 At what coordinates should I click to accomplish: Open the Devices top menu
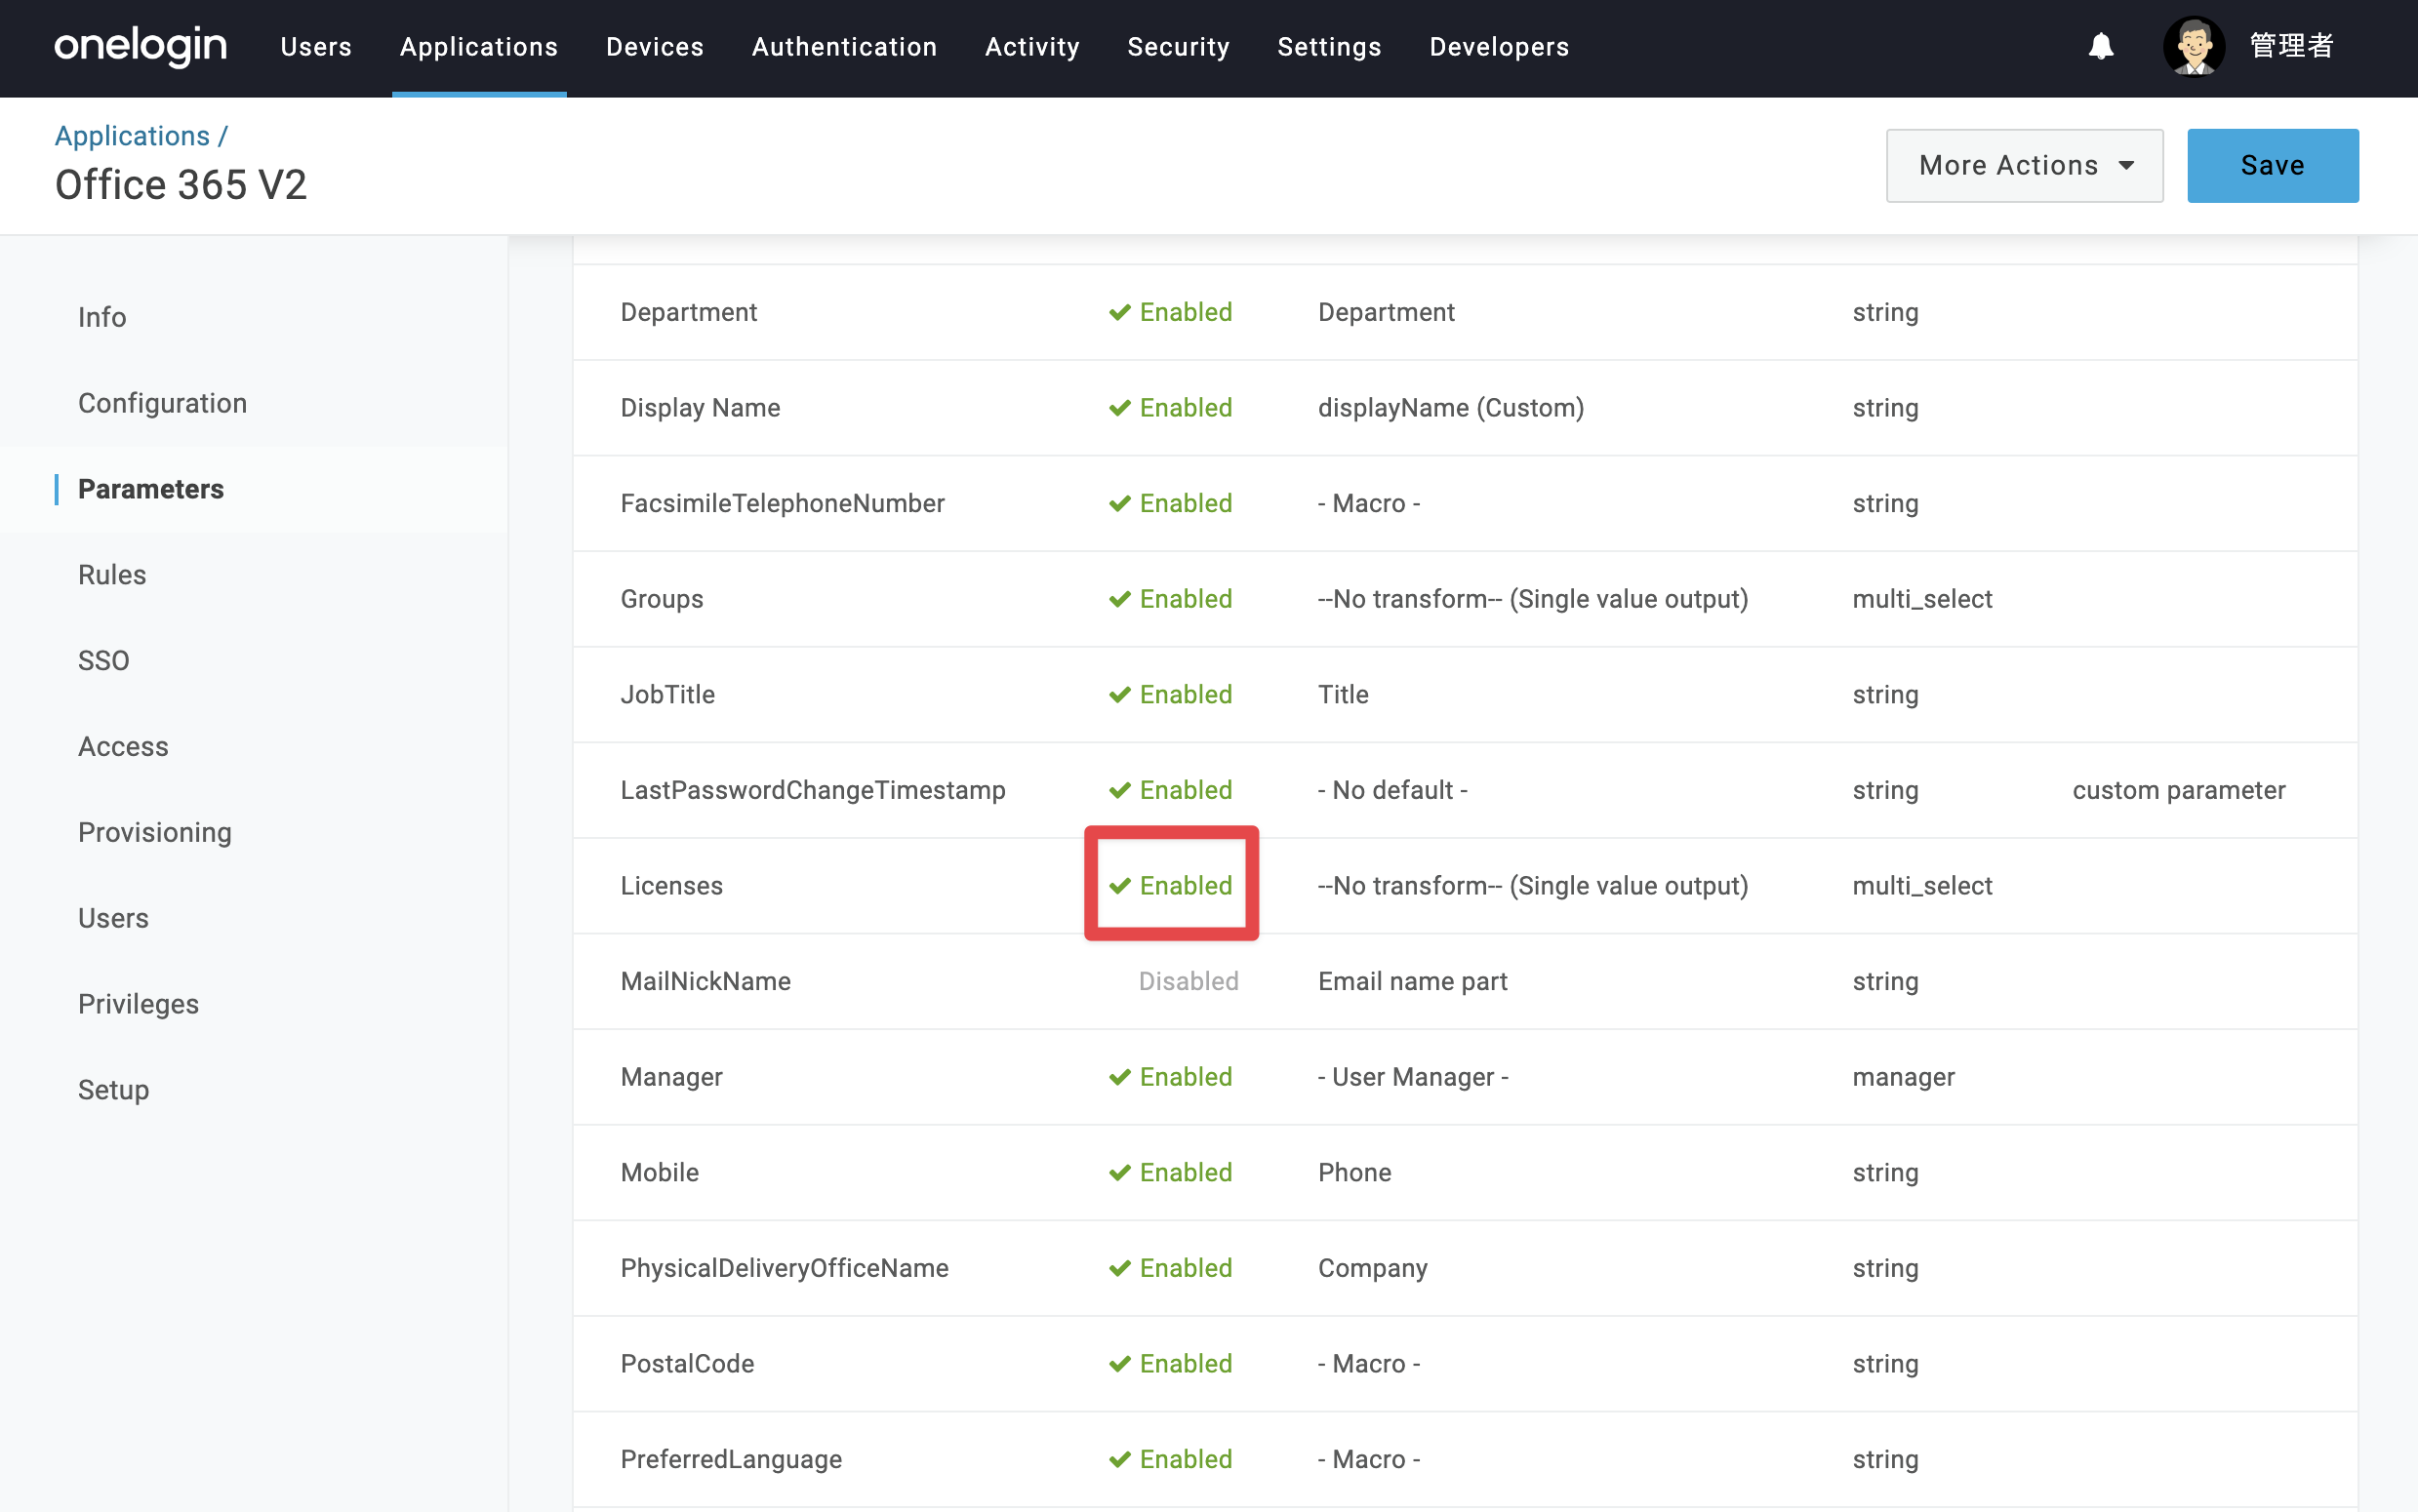(x=655, y=47)
